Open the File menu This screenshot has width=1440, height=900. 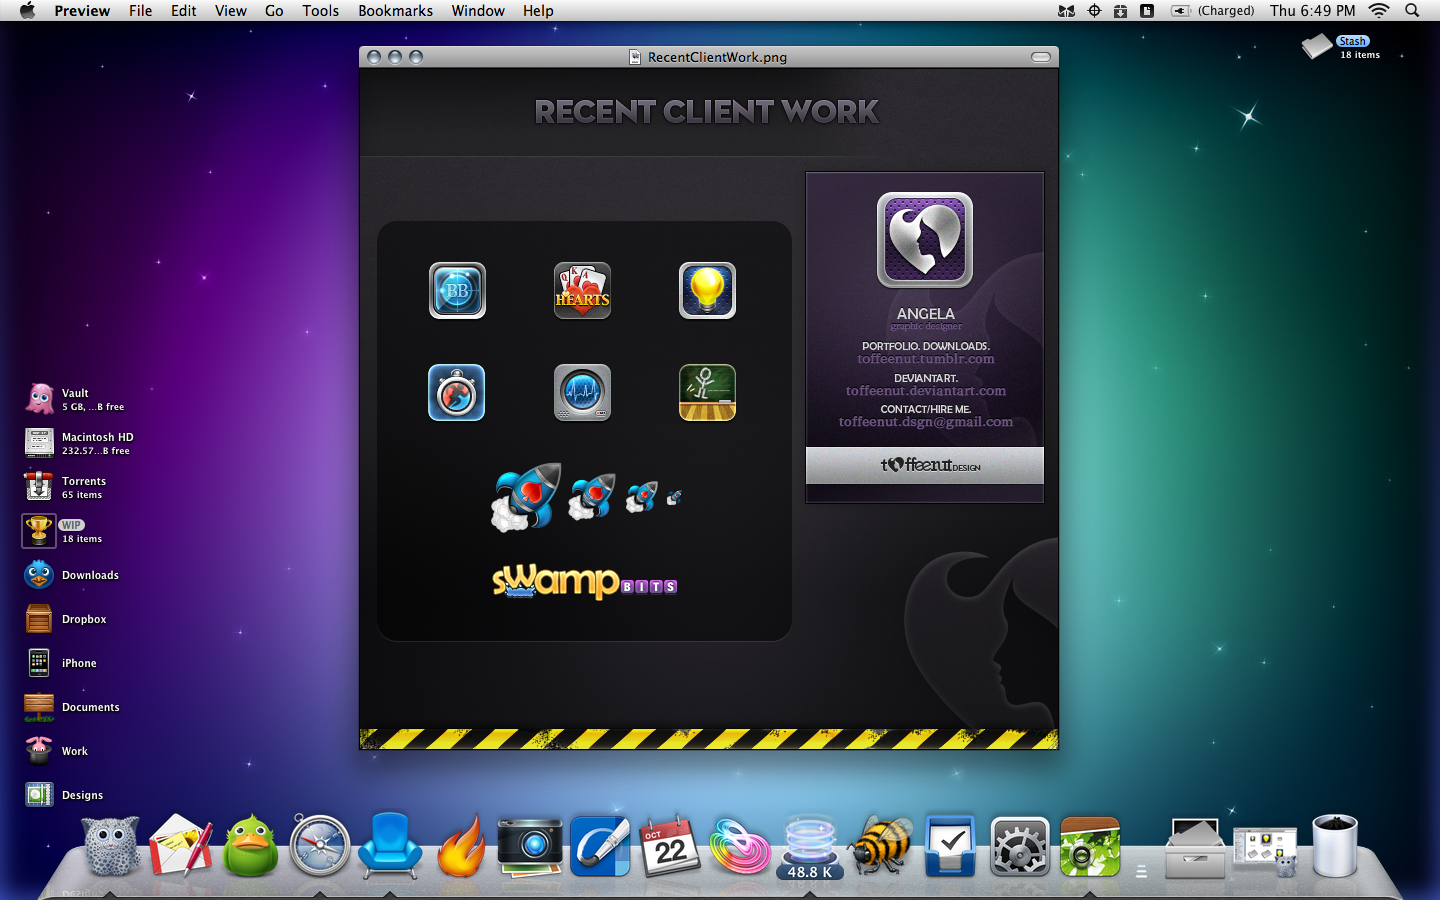[141, 11]
